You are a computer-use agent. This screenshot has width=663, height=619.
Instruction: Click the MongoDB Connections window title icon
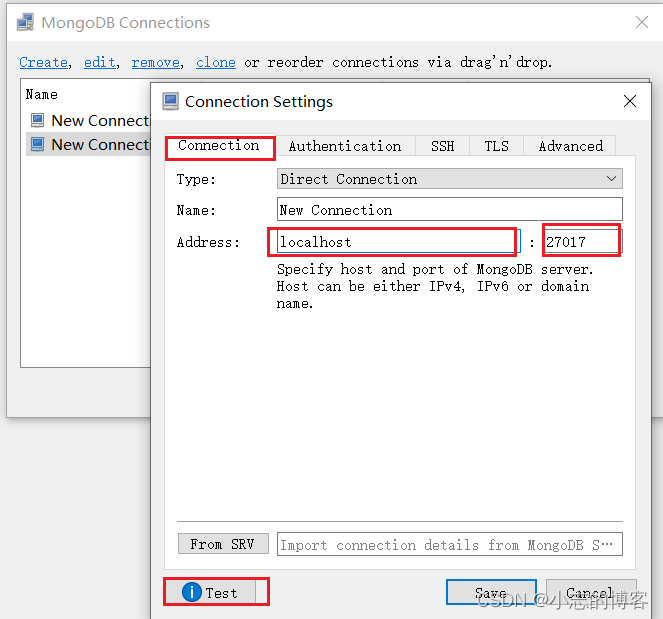(x=25, y=22)
